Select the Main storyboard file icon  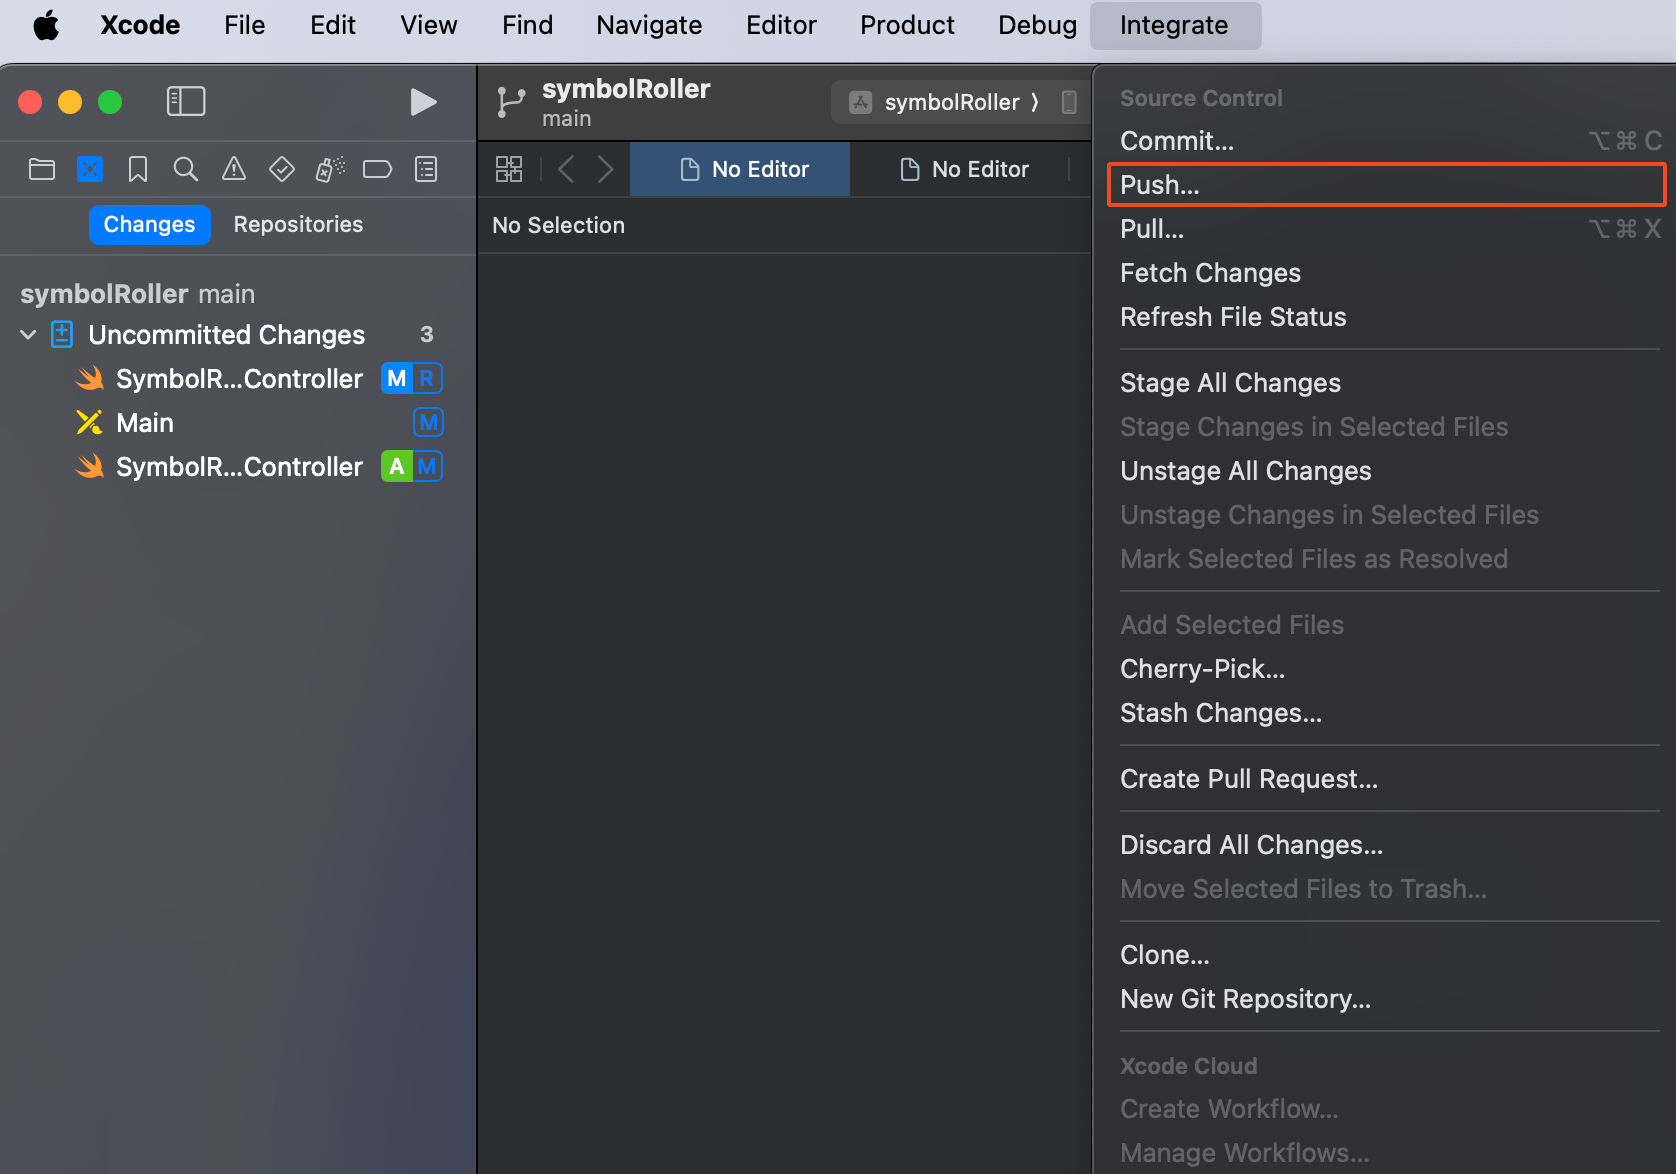[x=90, y=423]
